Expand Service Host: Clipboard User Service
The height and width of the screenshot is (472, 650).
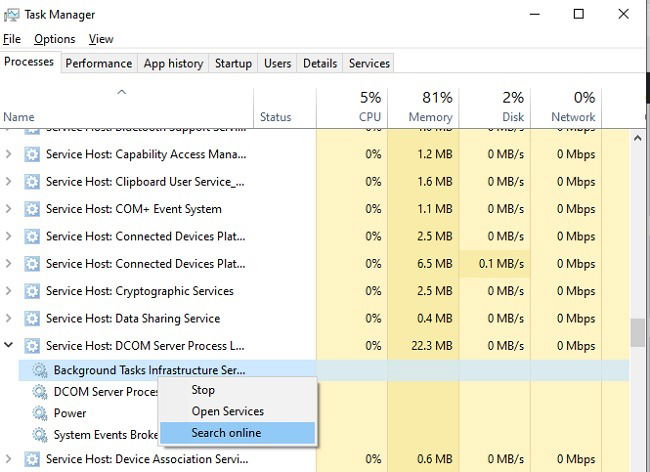tap(8, 182)
